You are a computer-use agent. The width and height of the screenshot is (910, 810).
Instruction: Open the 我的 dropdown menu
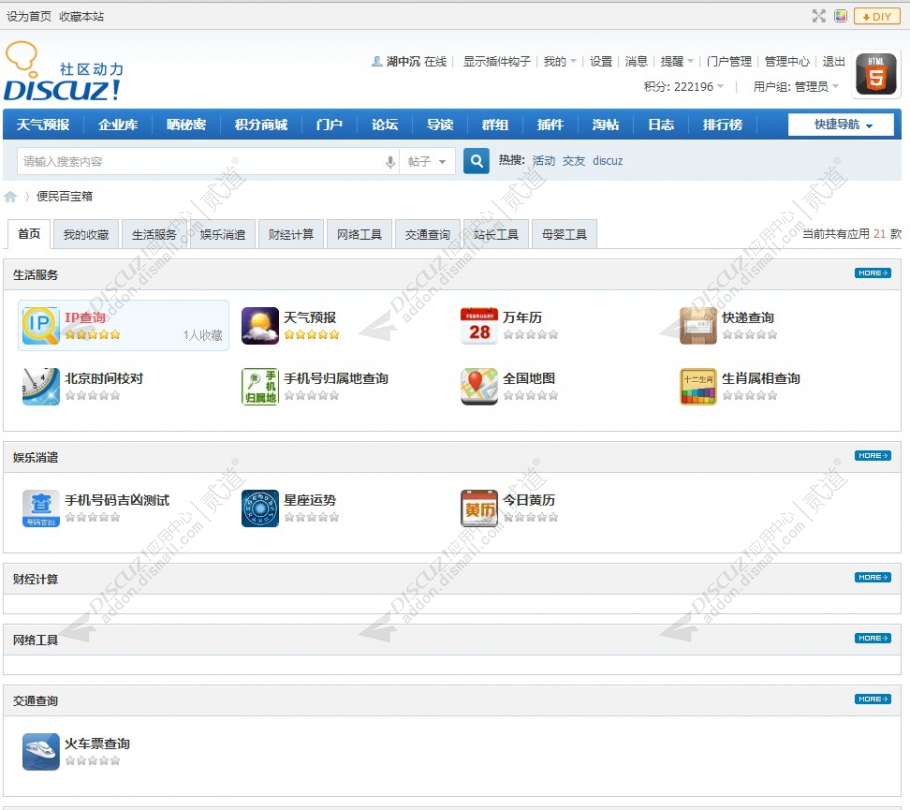coord(556,61)
